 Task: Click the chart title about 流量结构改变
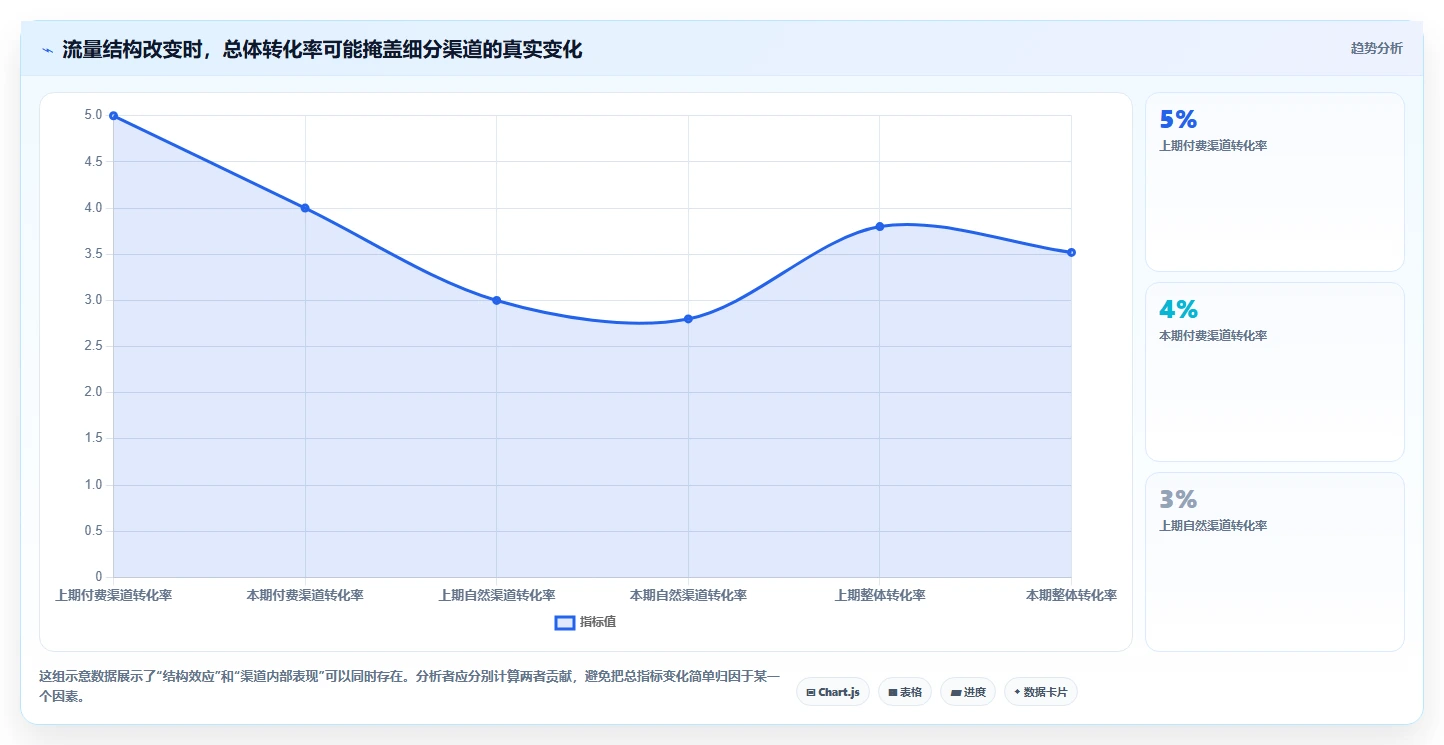[322, 49]
